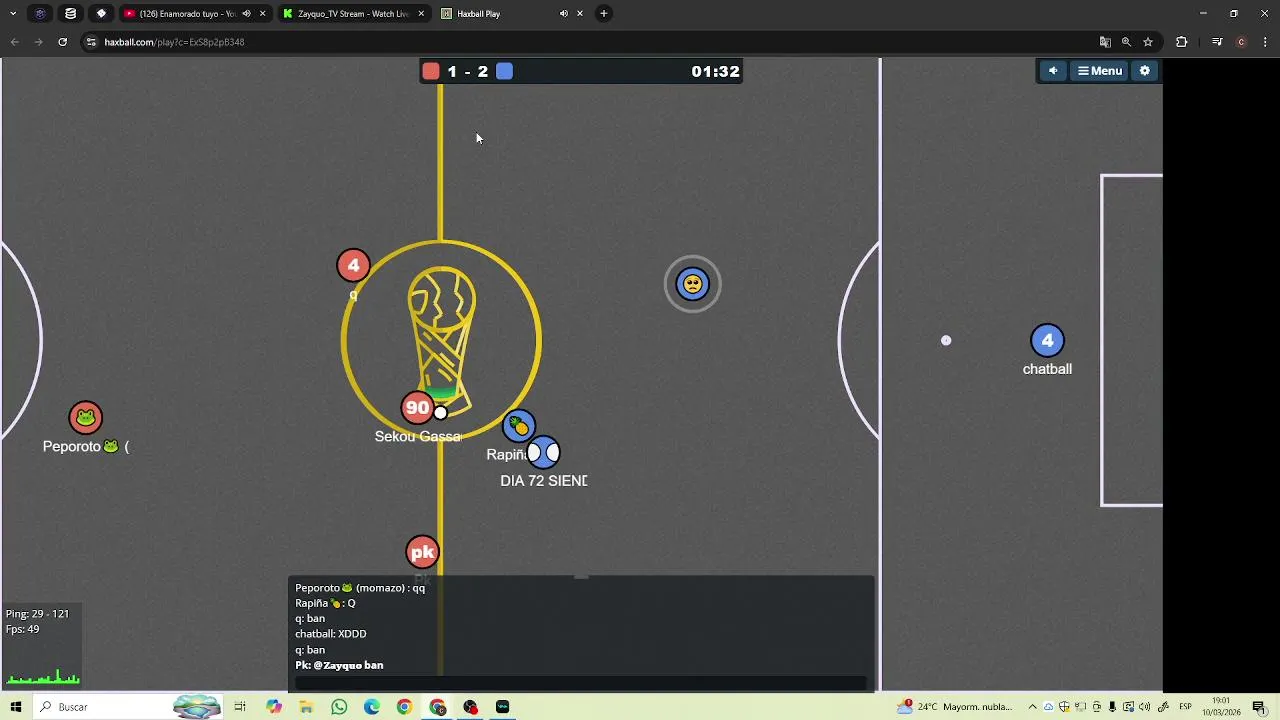The width and height of the screenshot is (1280, 720).
Task: View site information icon in address bar
Action: pos(91,42)
